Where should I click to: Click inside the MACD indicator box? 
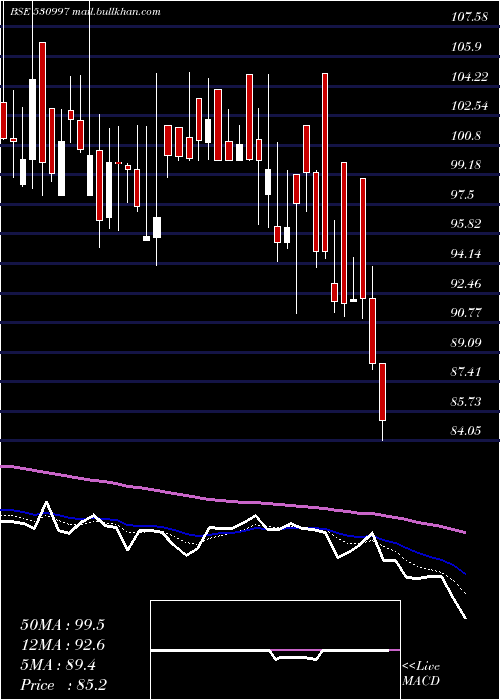point(275,650)
